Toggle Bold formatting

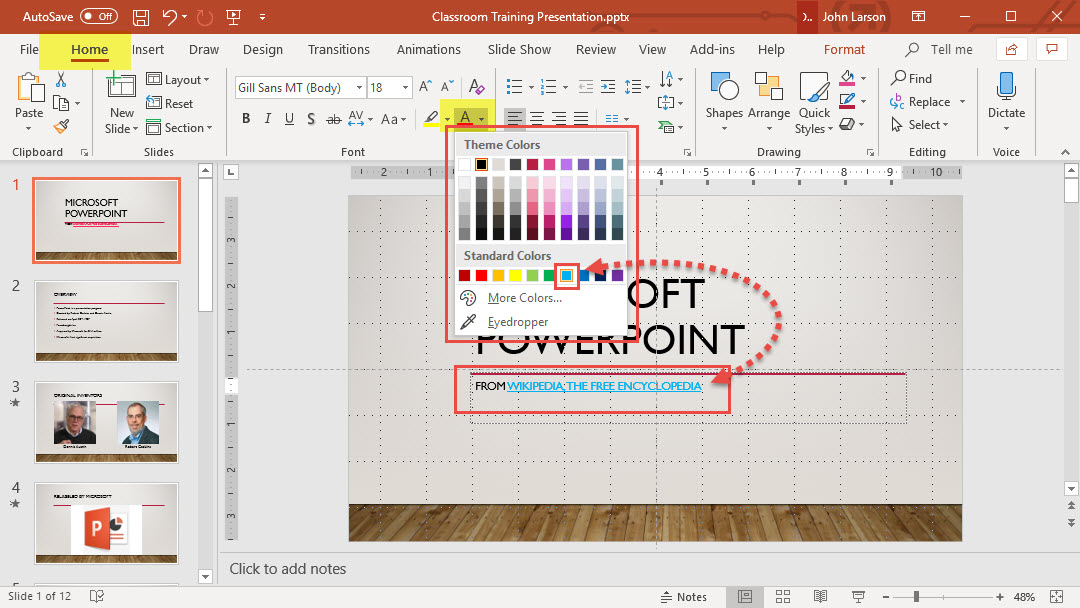246,119
